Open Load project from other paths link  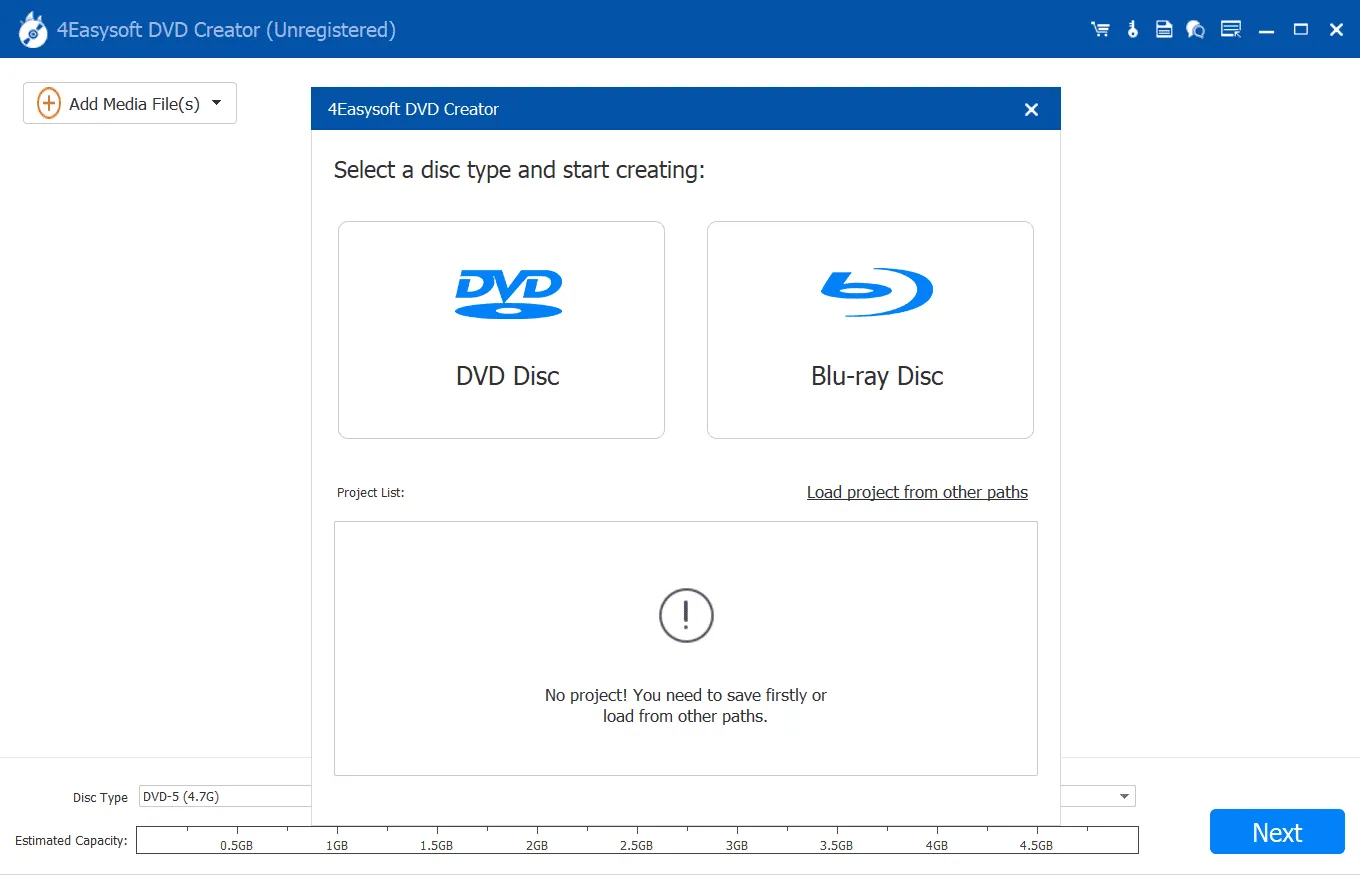917,492
